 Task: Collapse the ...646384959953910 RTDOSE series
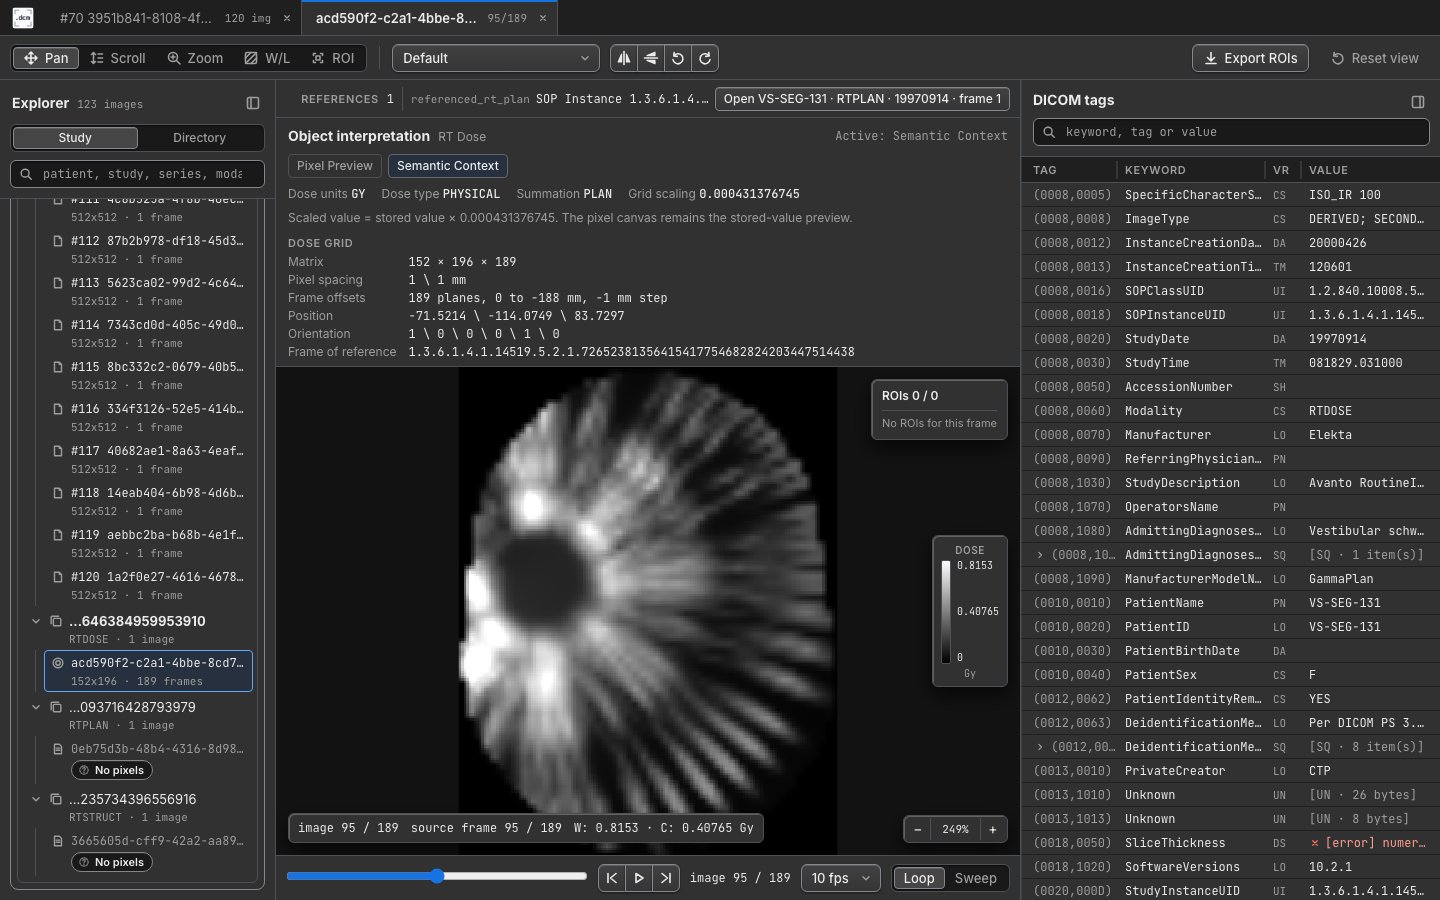coord(36,621)
